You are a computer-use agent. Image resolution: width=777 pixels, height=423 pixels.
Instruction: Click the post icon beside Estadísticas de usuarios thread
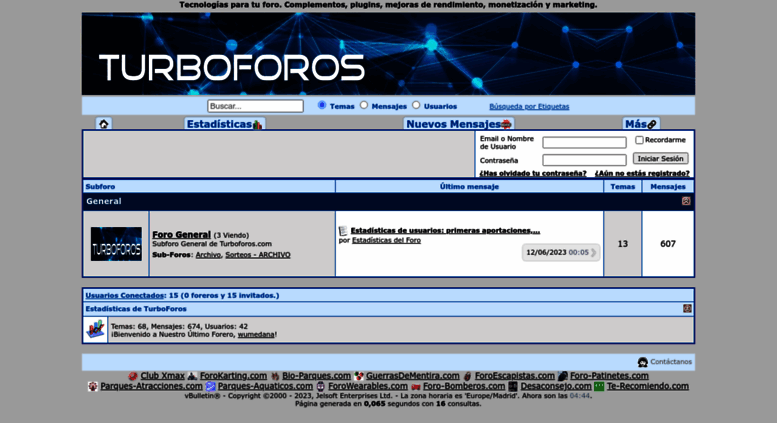(x=343, y=231)
